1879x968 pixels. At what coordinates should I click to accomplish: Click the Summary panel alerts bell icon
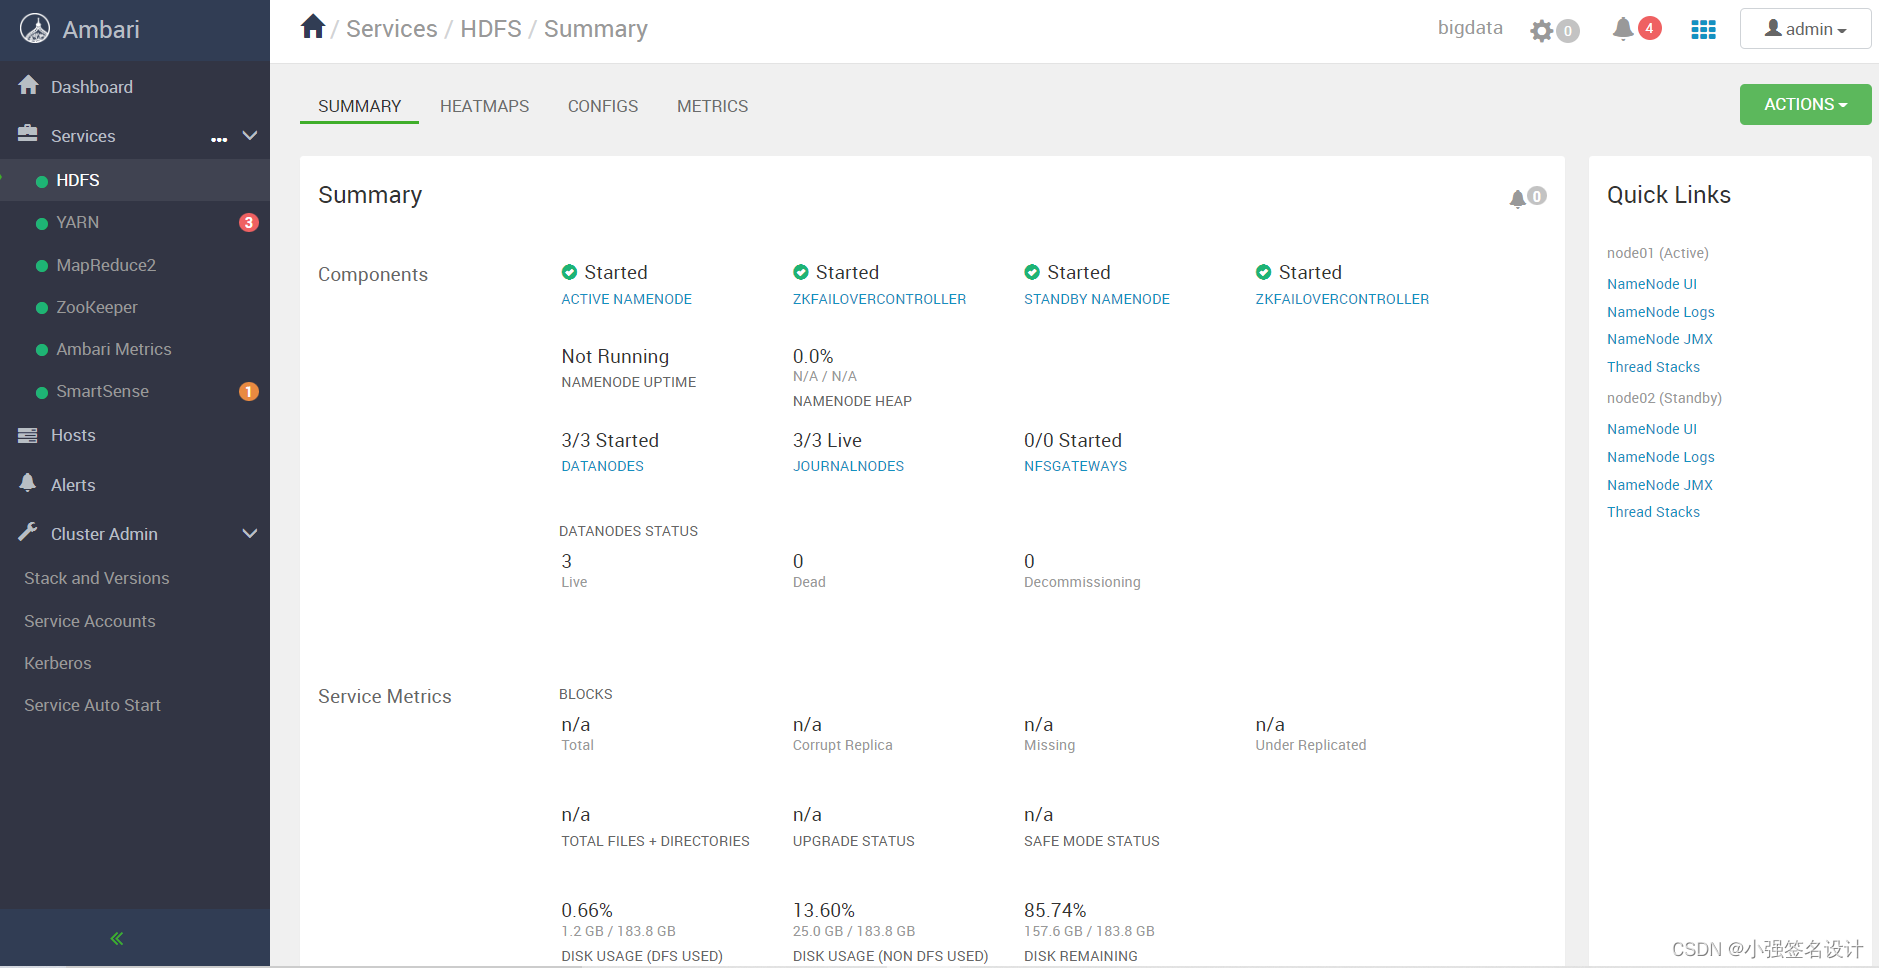click(1518, 198)
